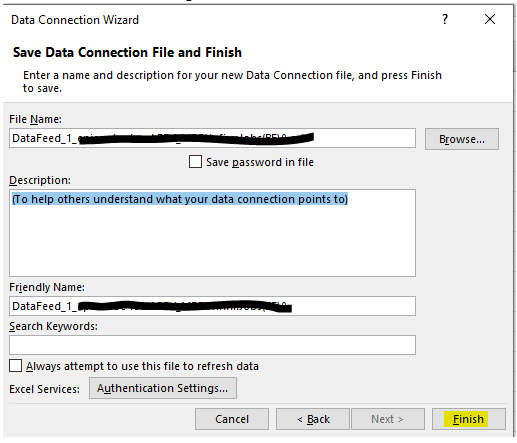The height and width of the screenshot is (443, 517).
Task: Click the Search Keywords label
Action: 53,326
